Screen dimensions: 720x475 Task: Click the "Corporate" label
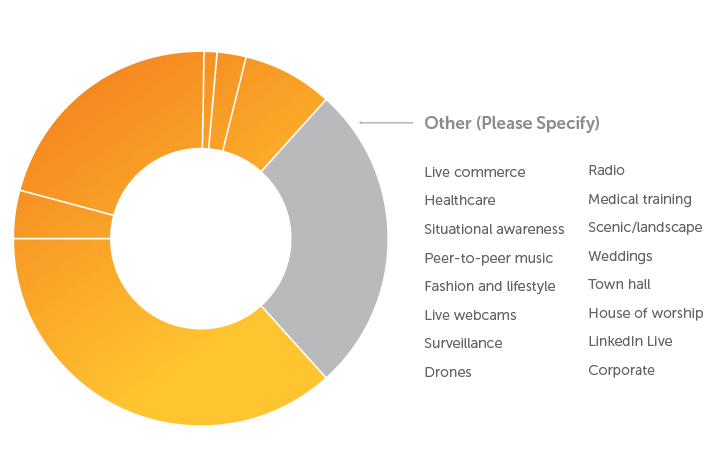621,370
